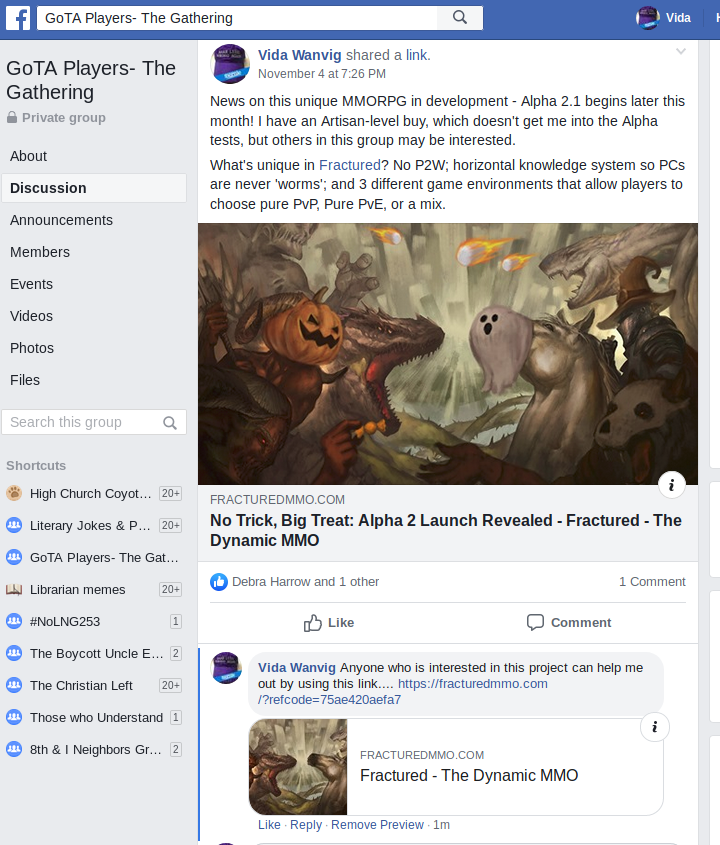Viewport: 720px width, 845px height.
Task: Click The Boycott Uncle group icon
Action: tap(14, 653)
